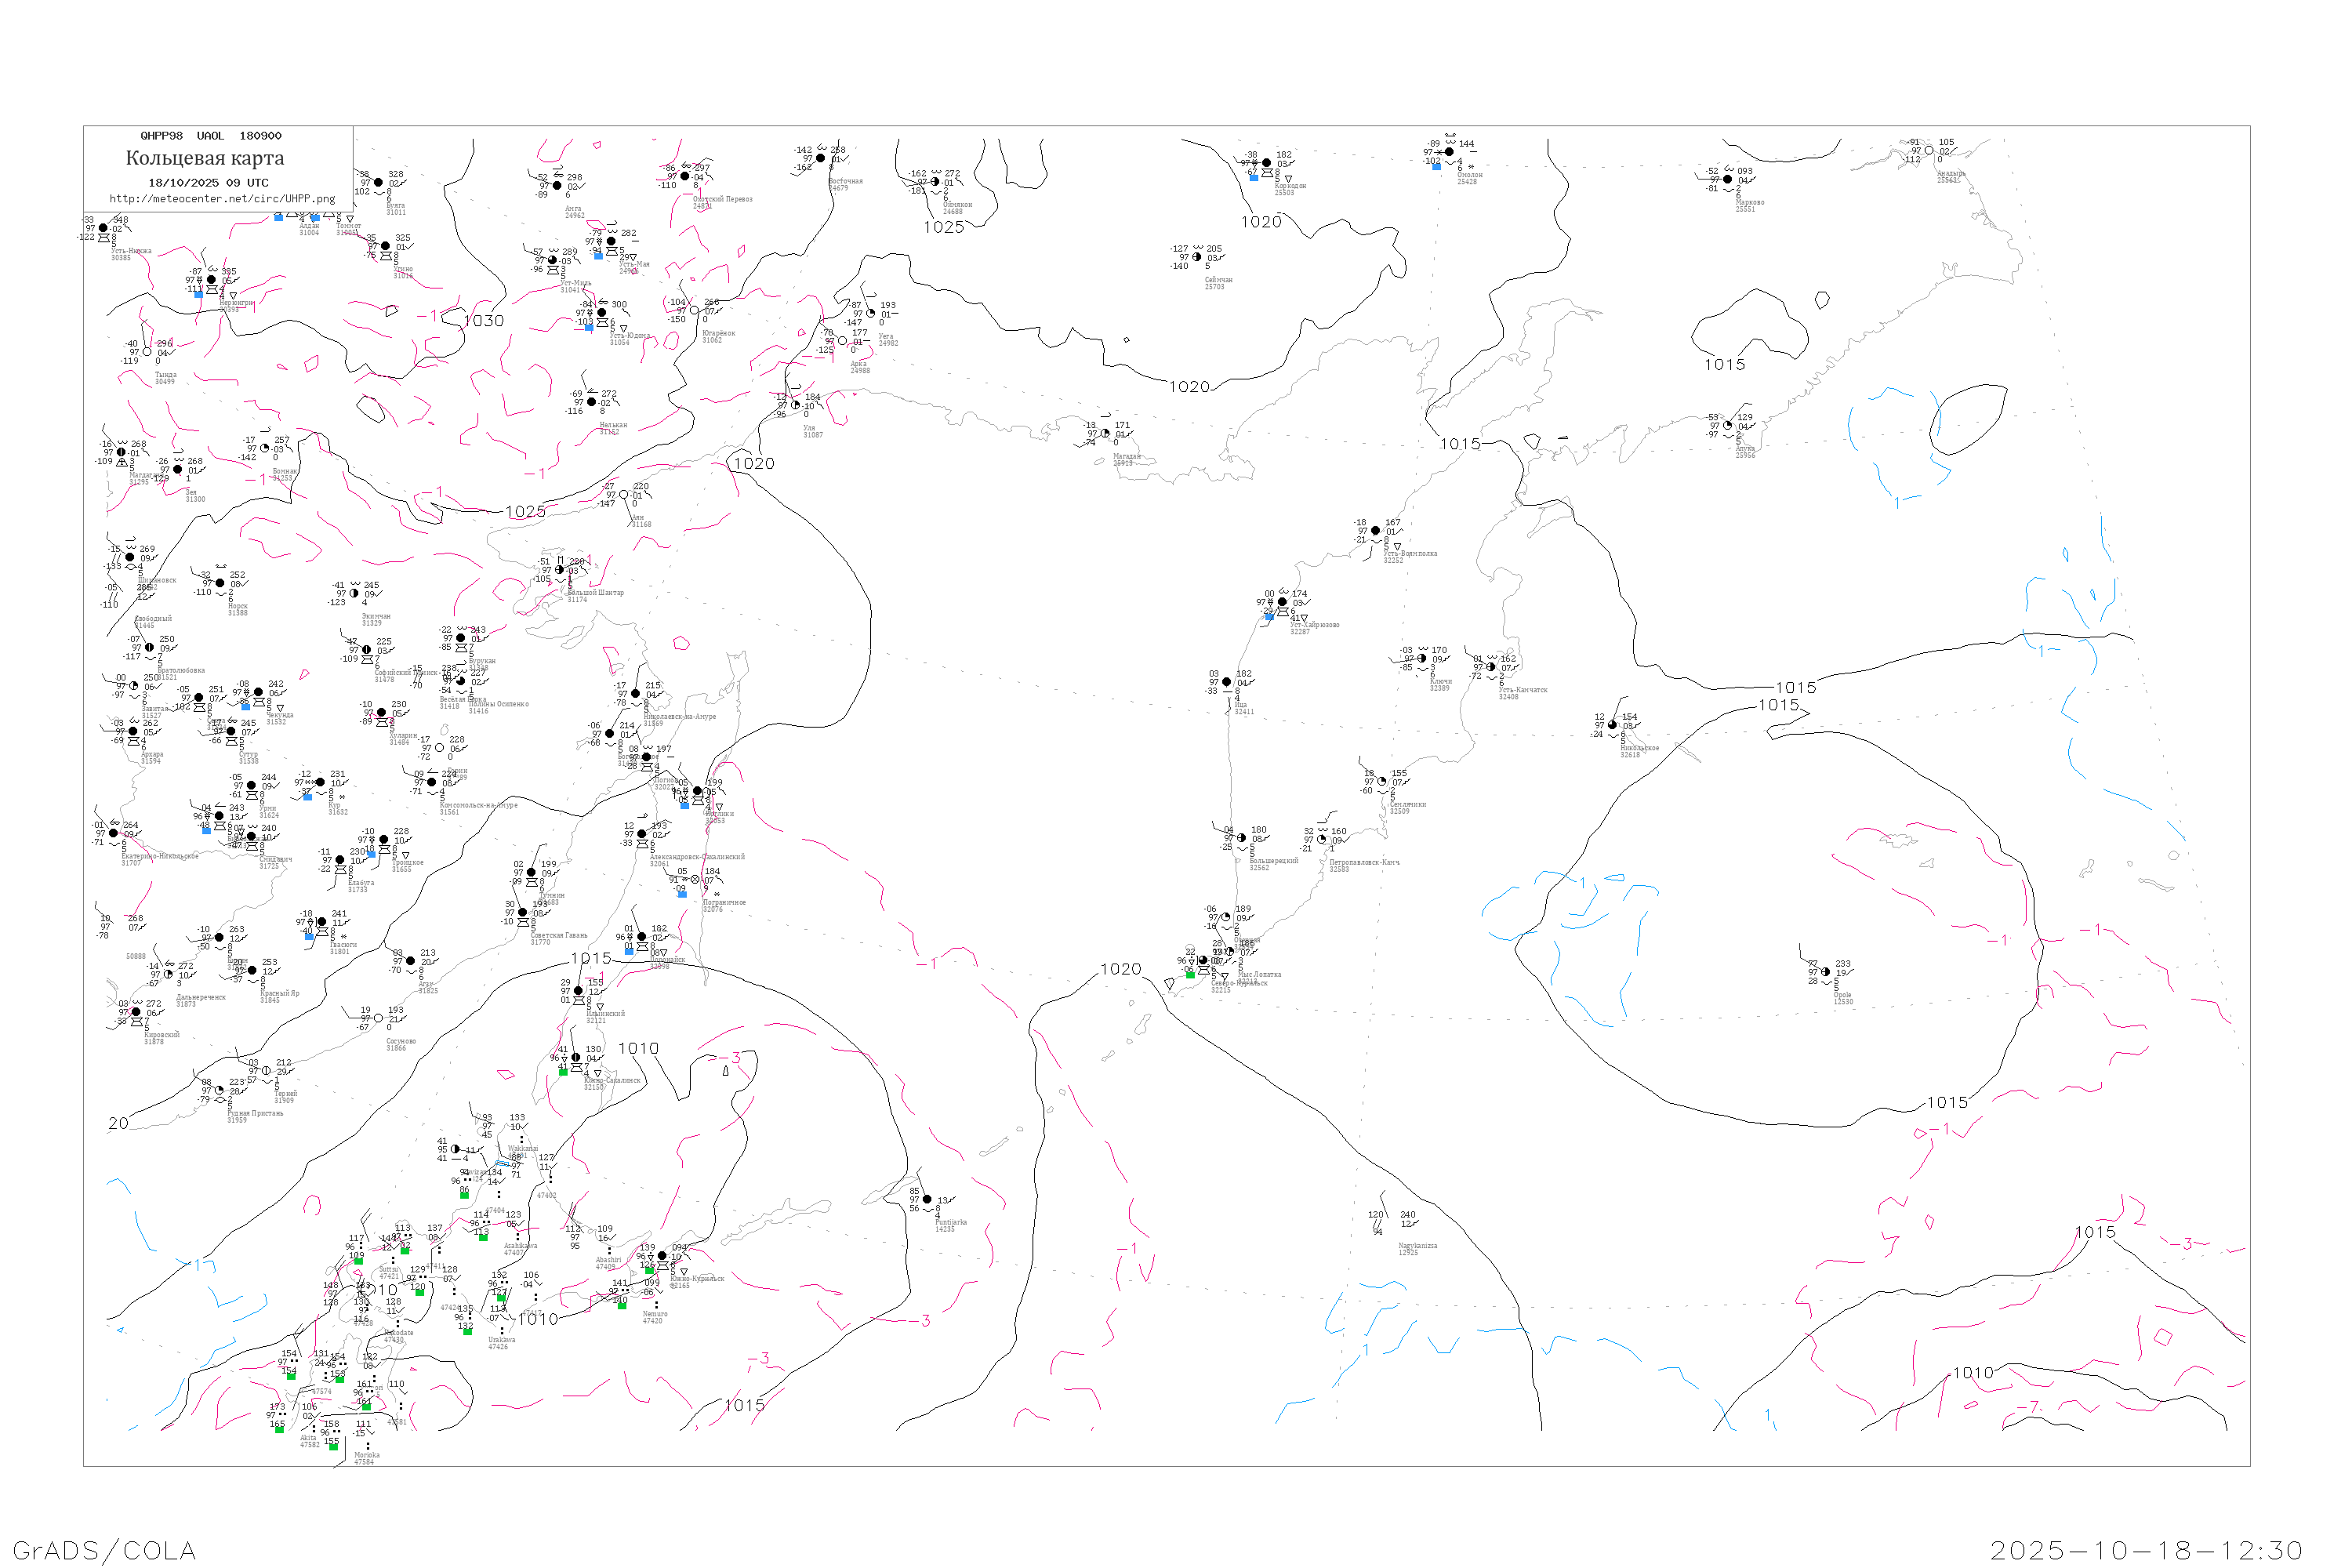The image size is (2352, 1568).
Task: Click the Никольское station cloud-cover symbol
Action: pyautogui.click(x=1612, y=725)
